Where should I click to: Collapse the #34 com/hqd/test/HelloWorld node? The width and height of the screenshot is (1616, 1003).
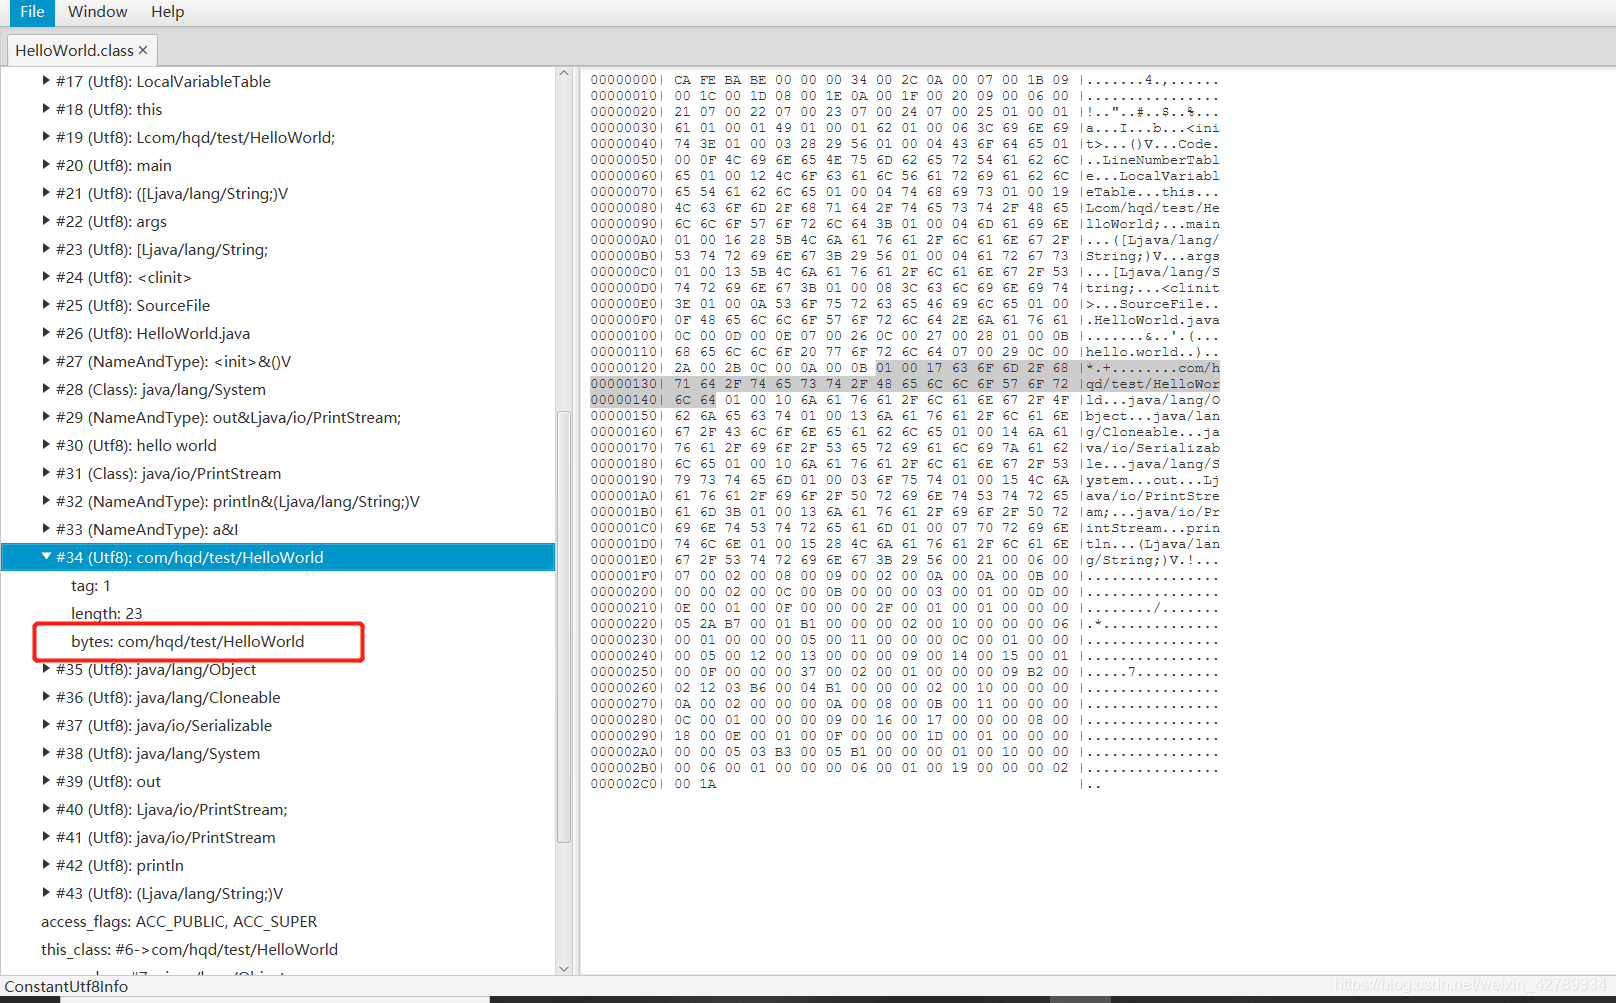pos(46,557)
